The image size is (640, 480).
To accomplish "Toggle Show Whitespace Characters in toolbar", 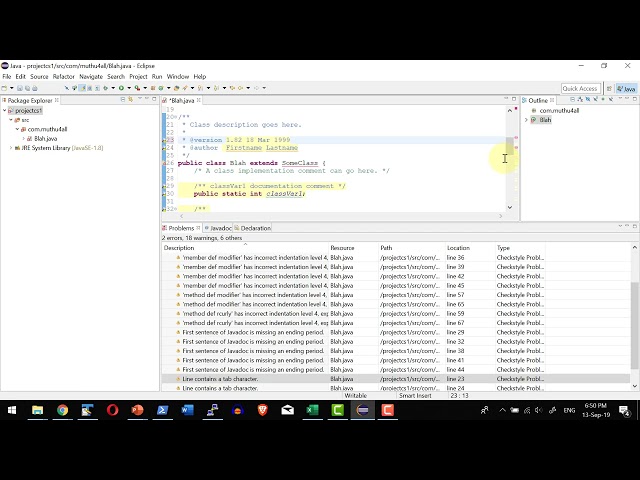I will [x=98, y=88].
